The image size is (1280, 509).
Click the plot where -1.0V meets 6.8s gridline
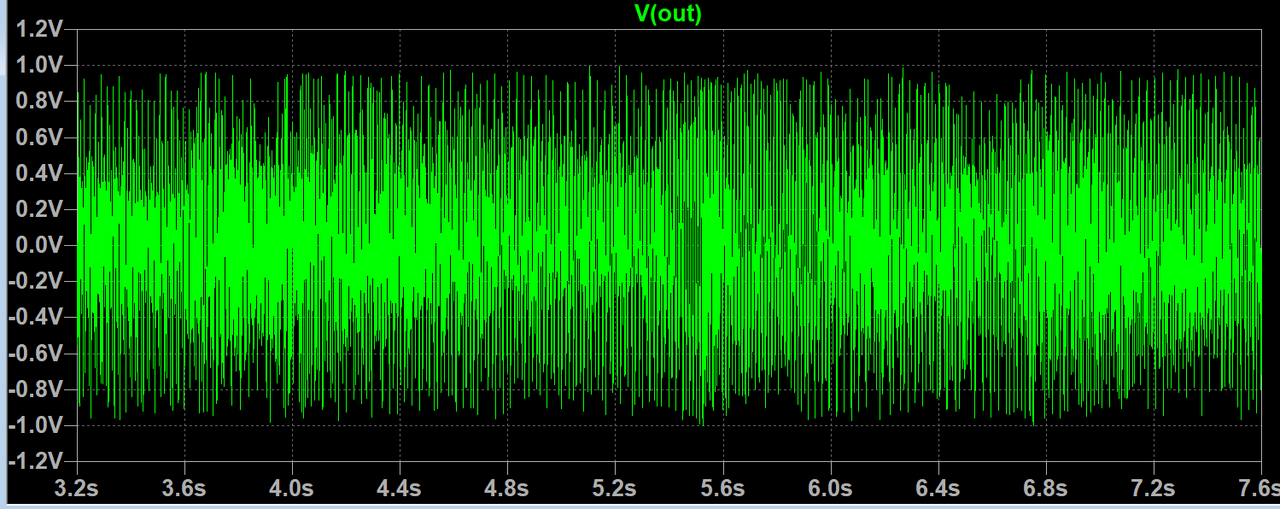tap(1045, 425)
